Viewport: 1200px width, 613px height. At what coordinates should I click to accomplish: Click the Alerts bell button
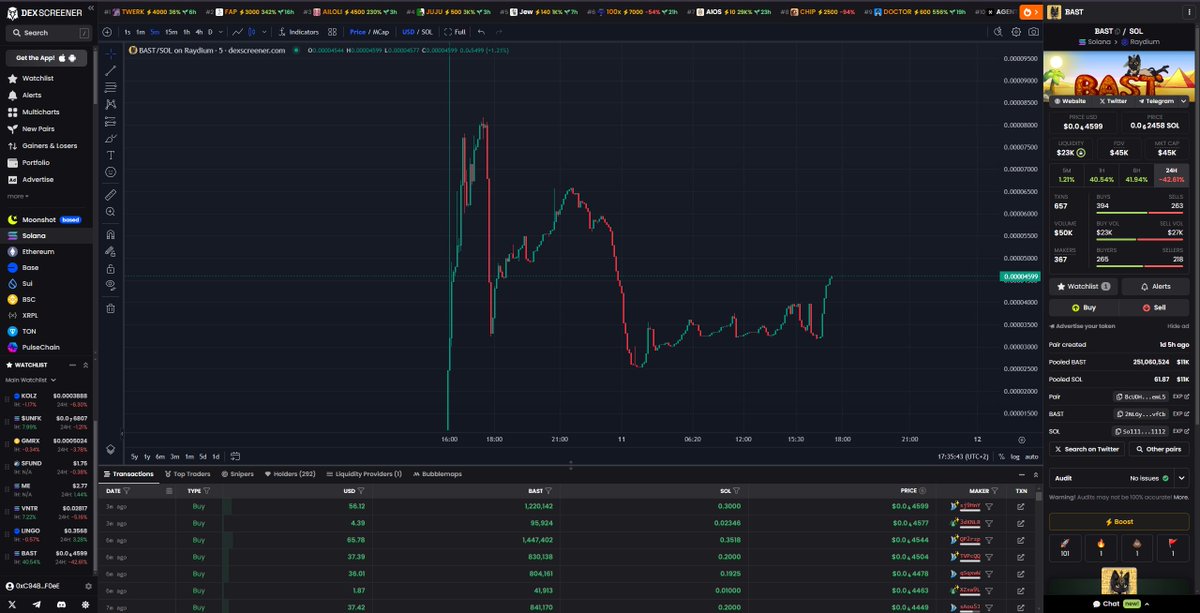click(1156, 286)
